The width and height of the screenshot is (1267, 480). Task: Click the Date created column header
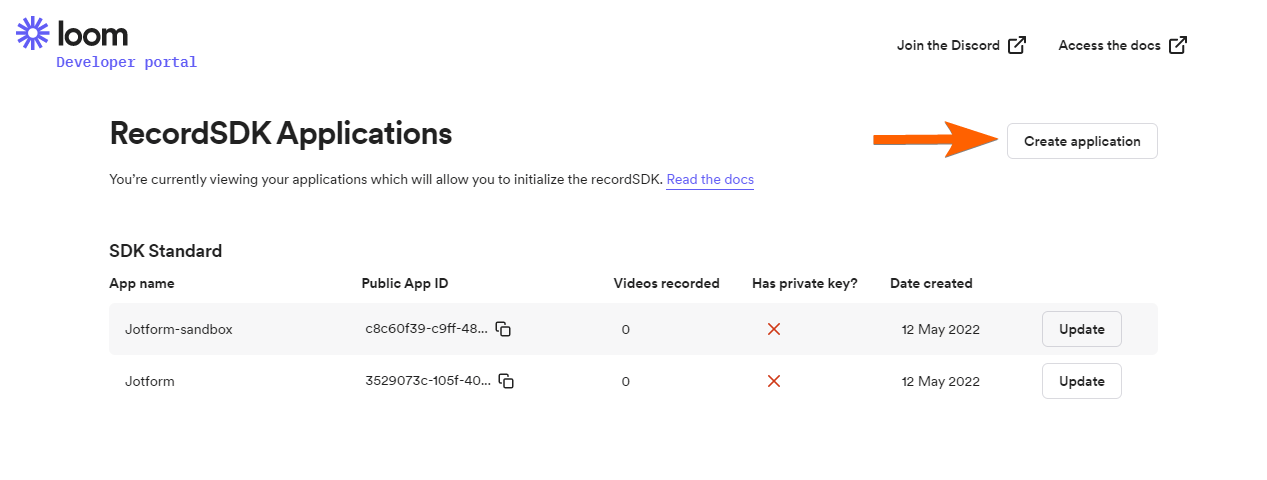pyautogui.click(x=931, y=283)
